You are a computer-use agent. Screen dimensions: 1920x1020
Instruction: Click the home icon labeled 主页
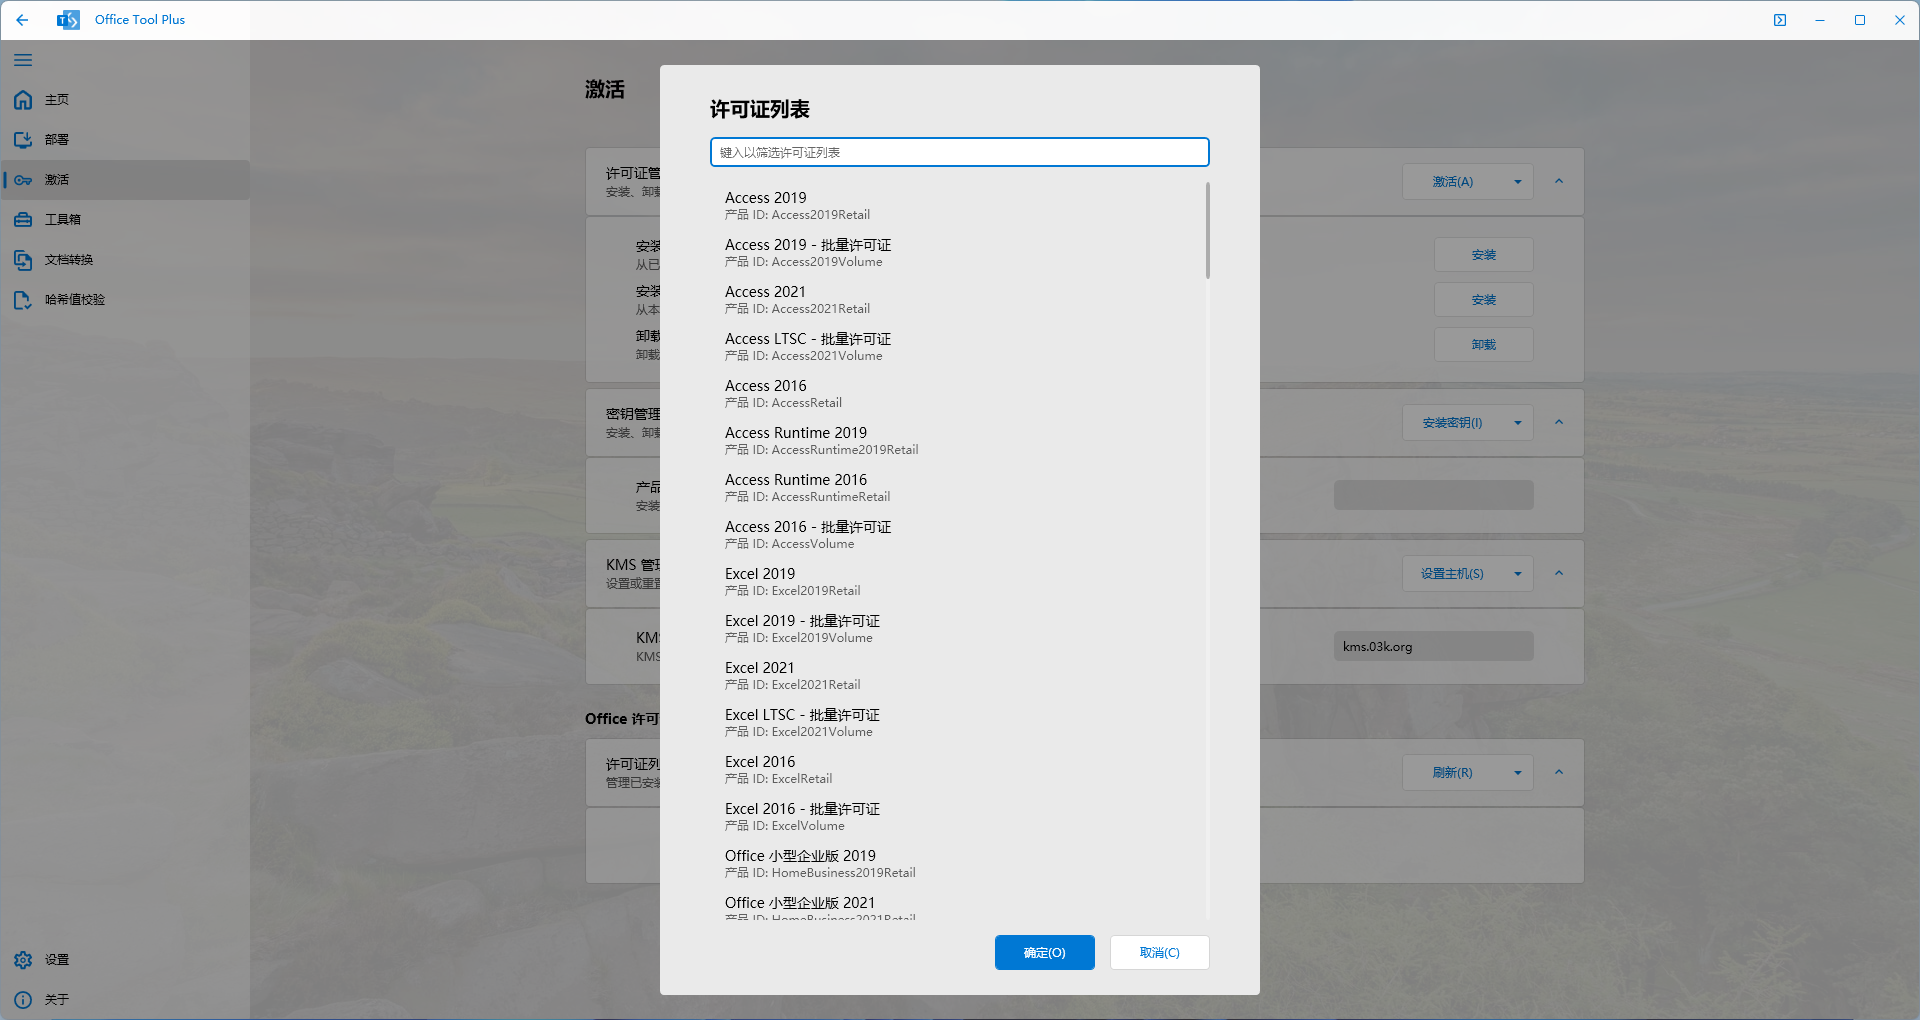point(23,100)
